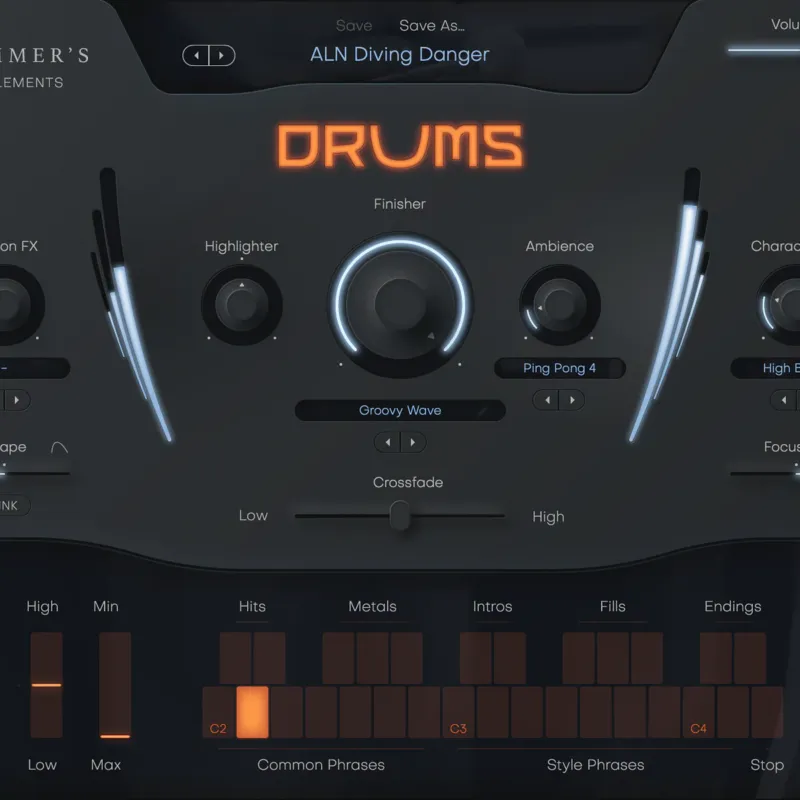Go to previous preset with left arrow

(x=196, y=55)
